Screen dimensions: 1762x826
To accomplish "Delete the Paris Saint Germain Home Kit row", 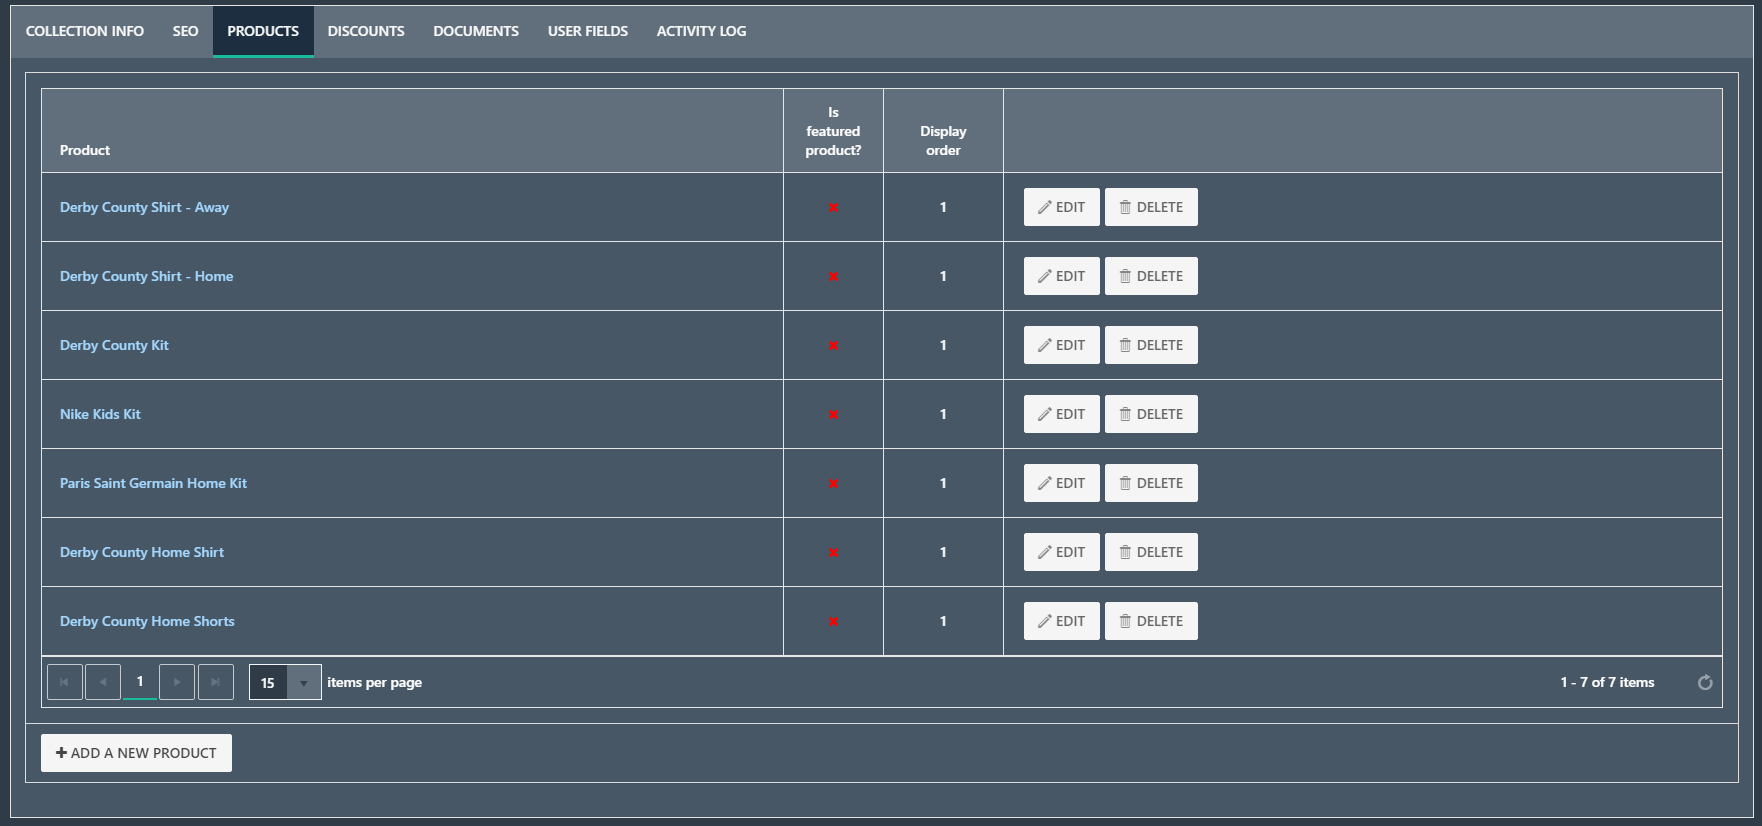I will (1151, 483).
